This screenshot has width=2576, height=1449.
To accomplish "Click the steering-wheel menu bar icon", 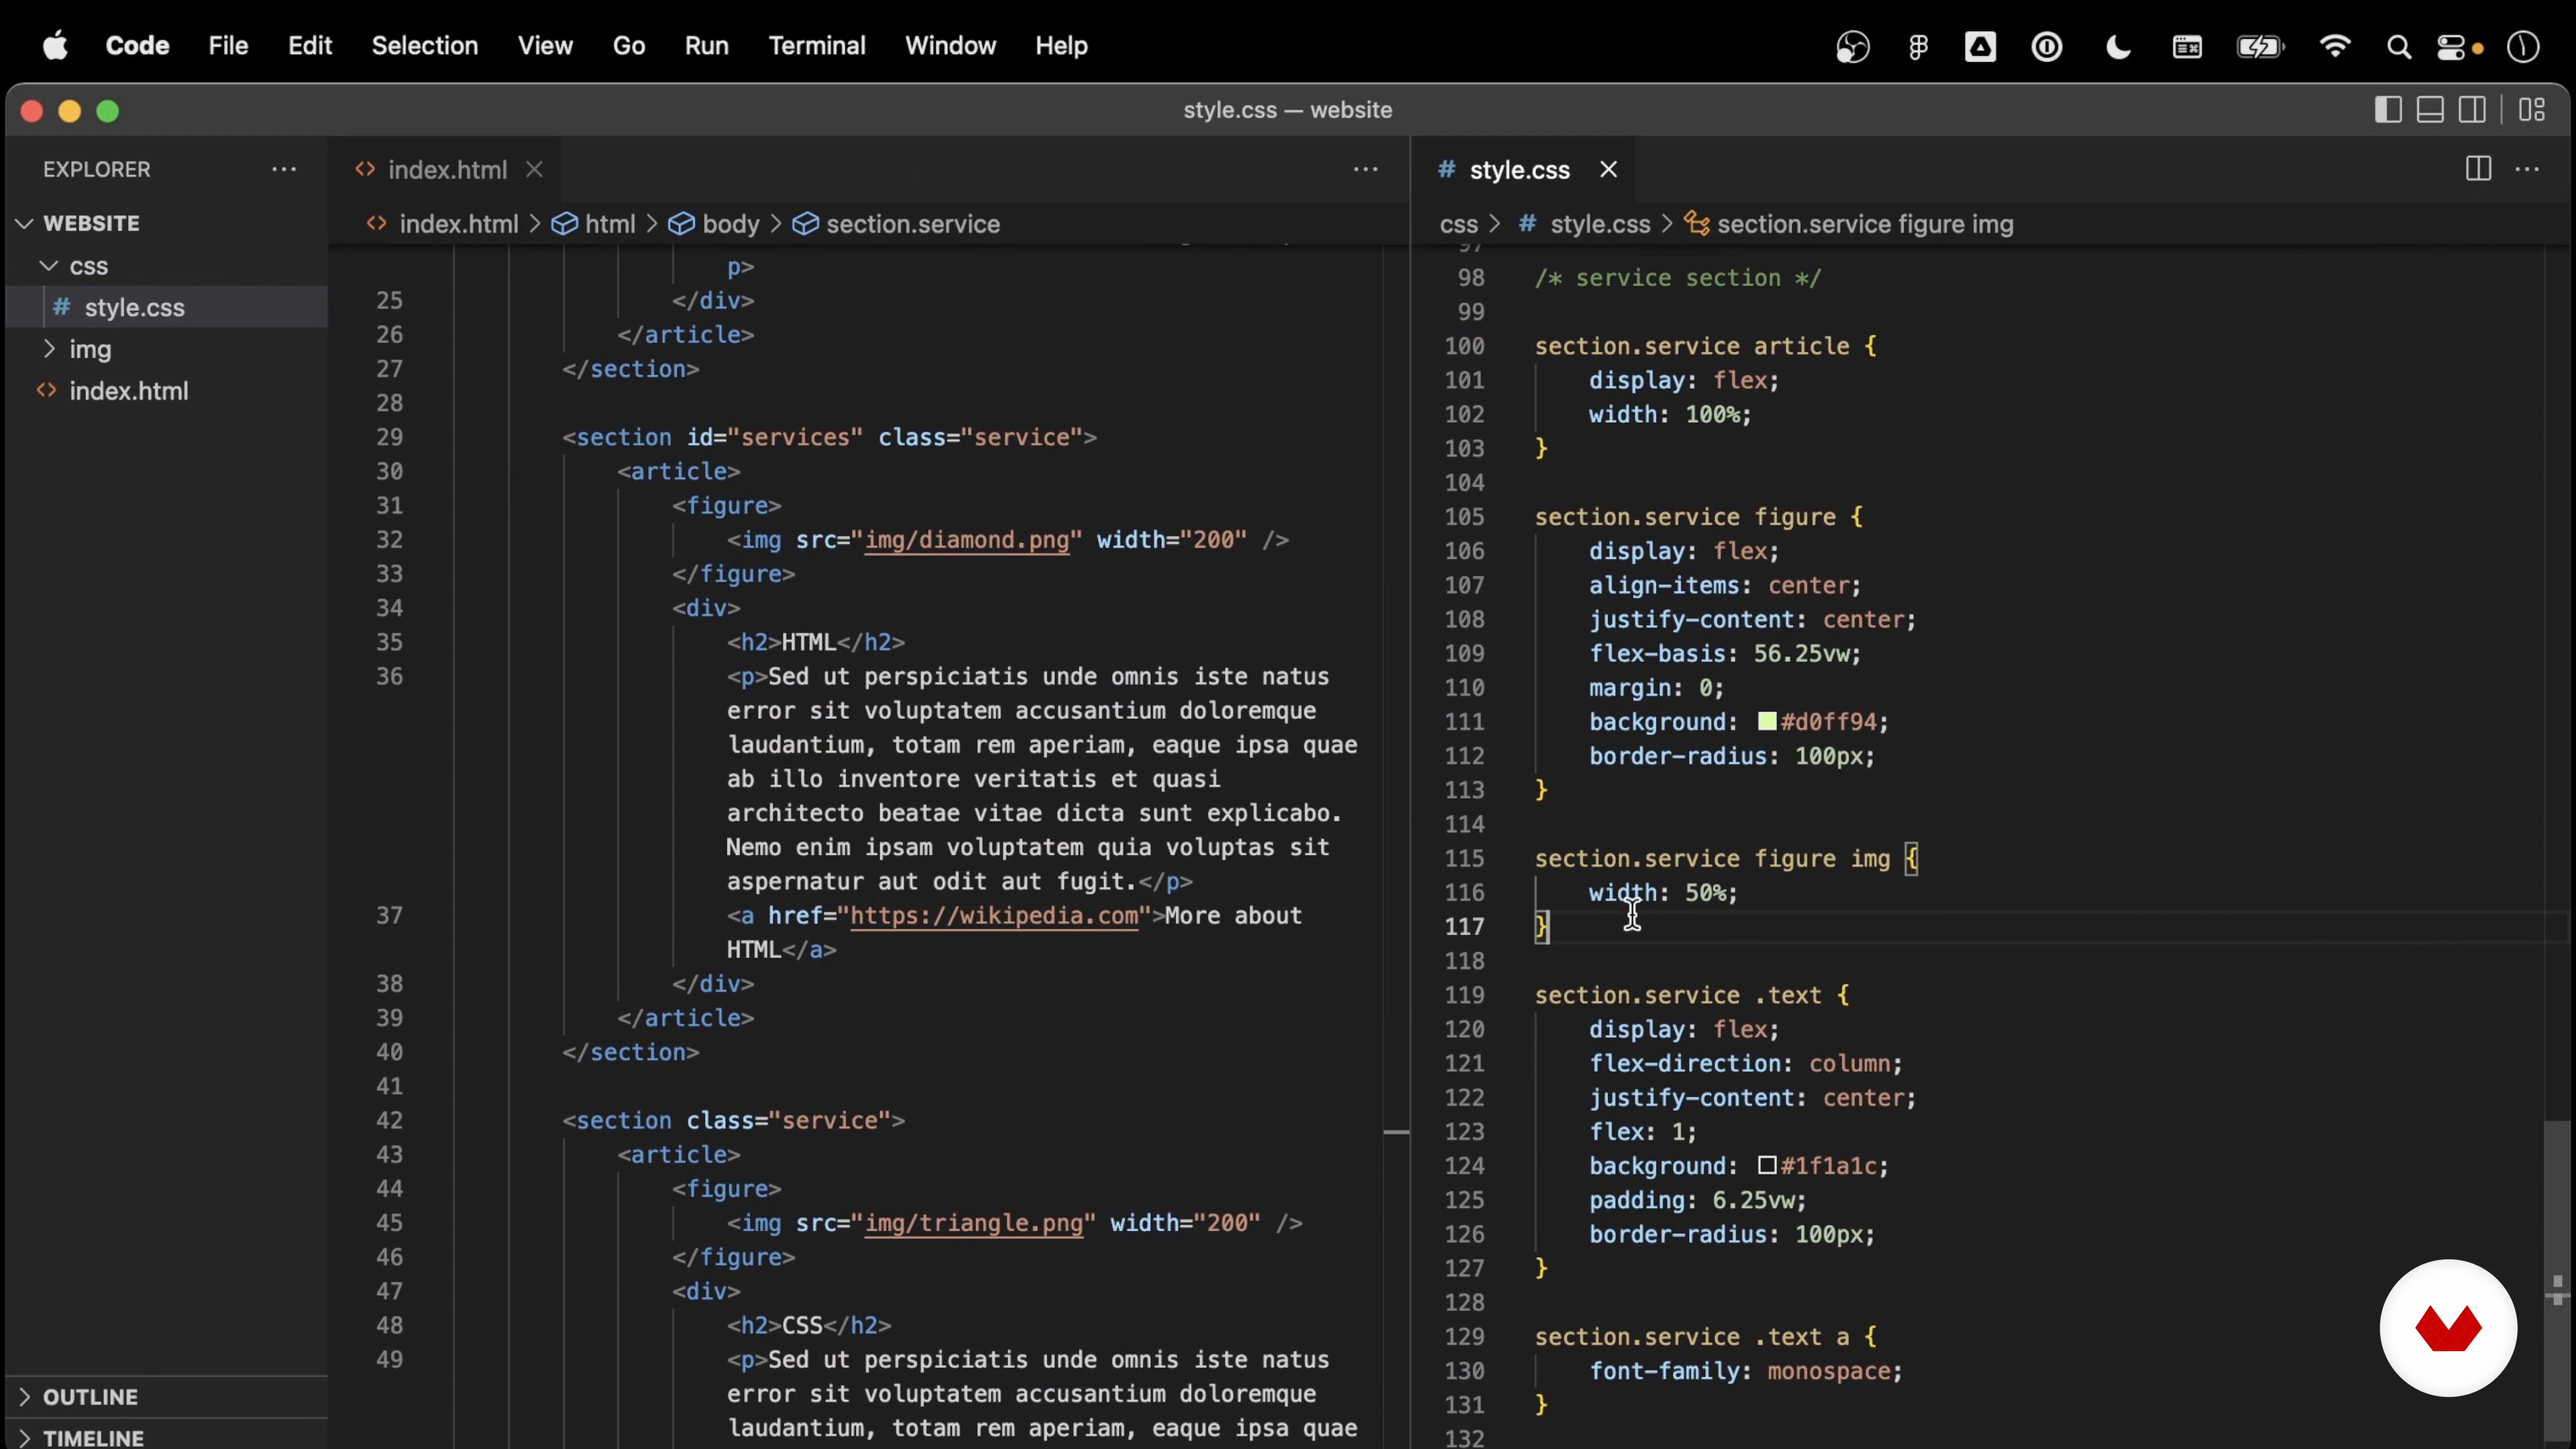I will click(1852, 47).
